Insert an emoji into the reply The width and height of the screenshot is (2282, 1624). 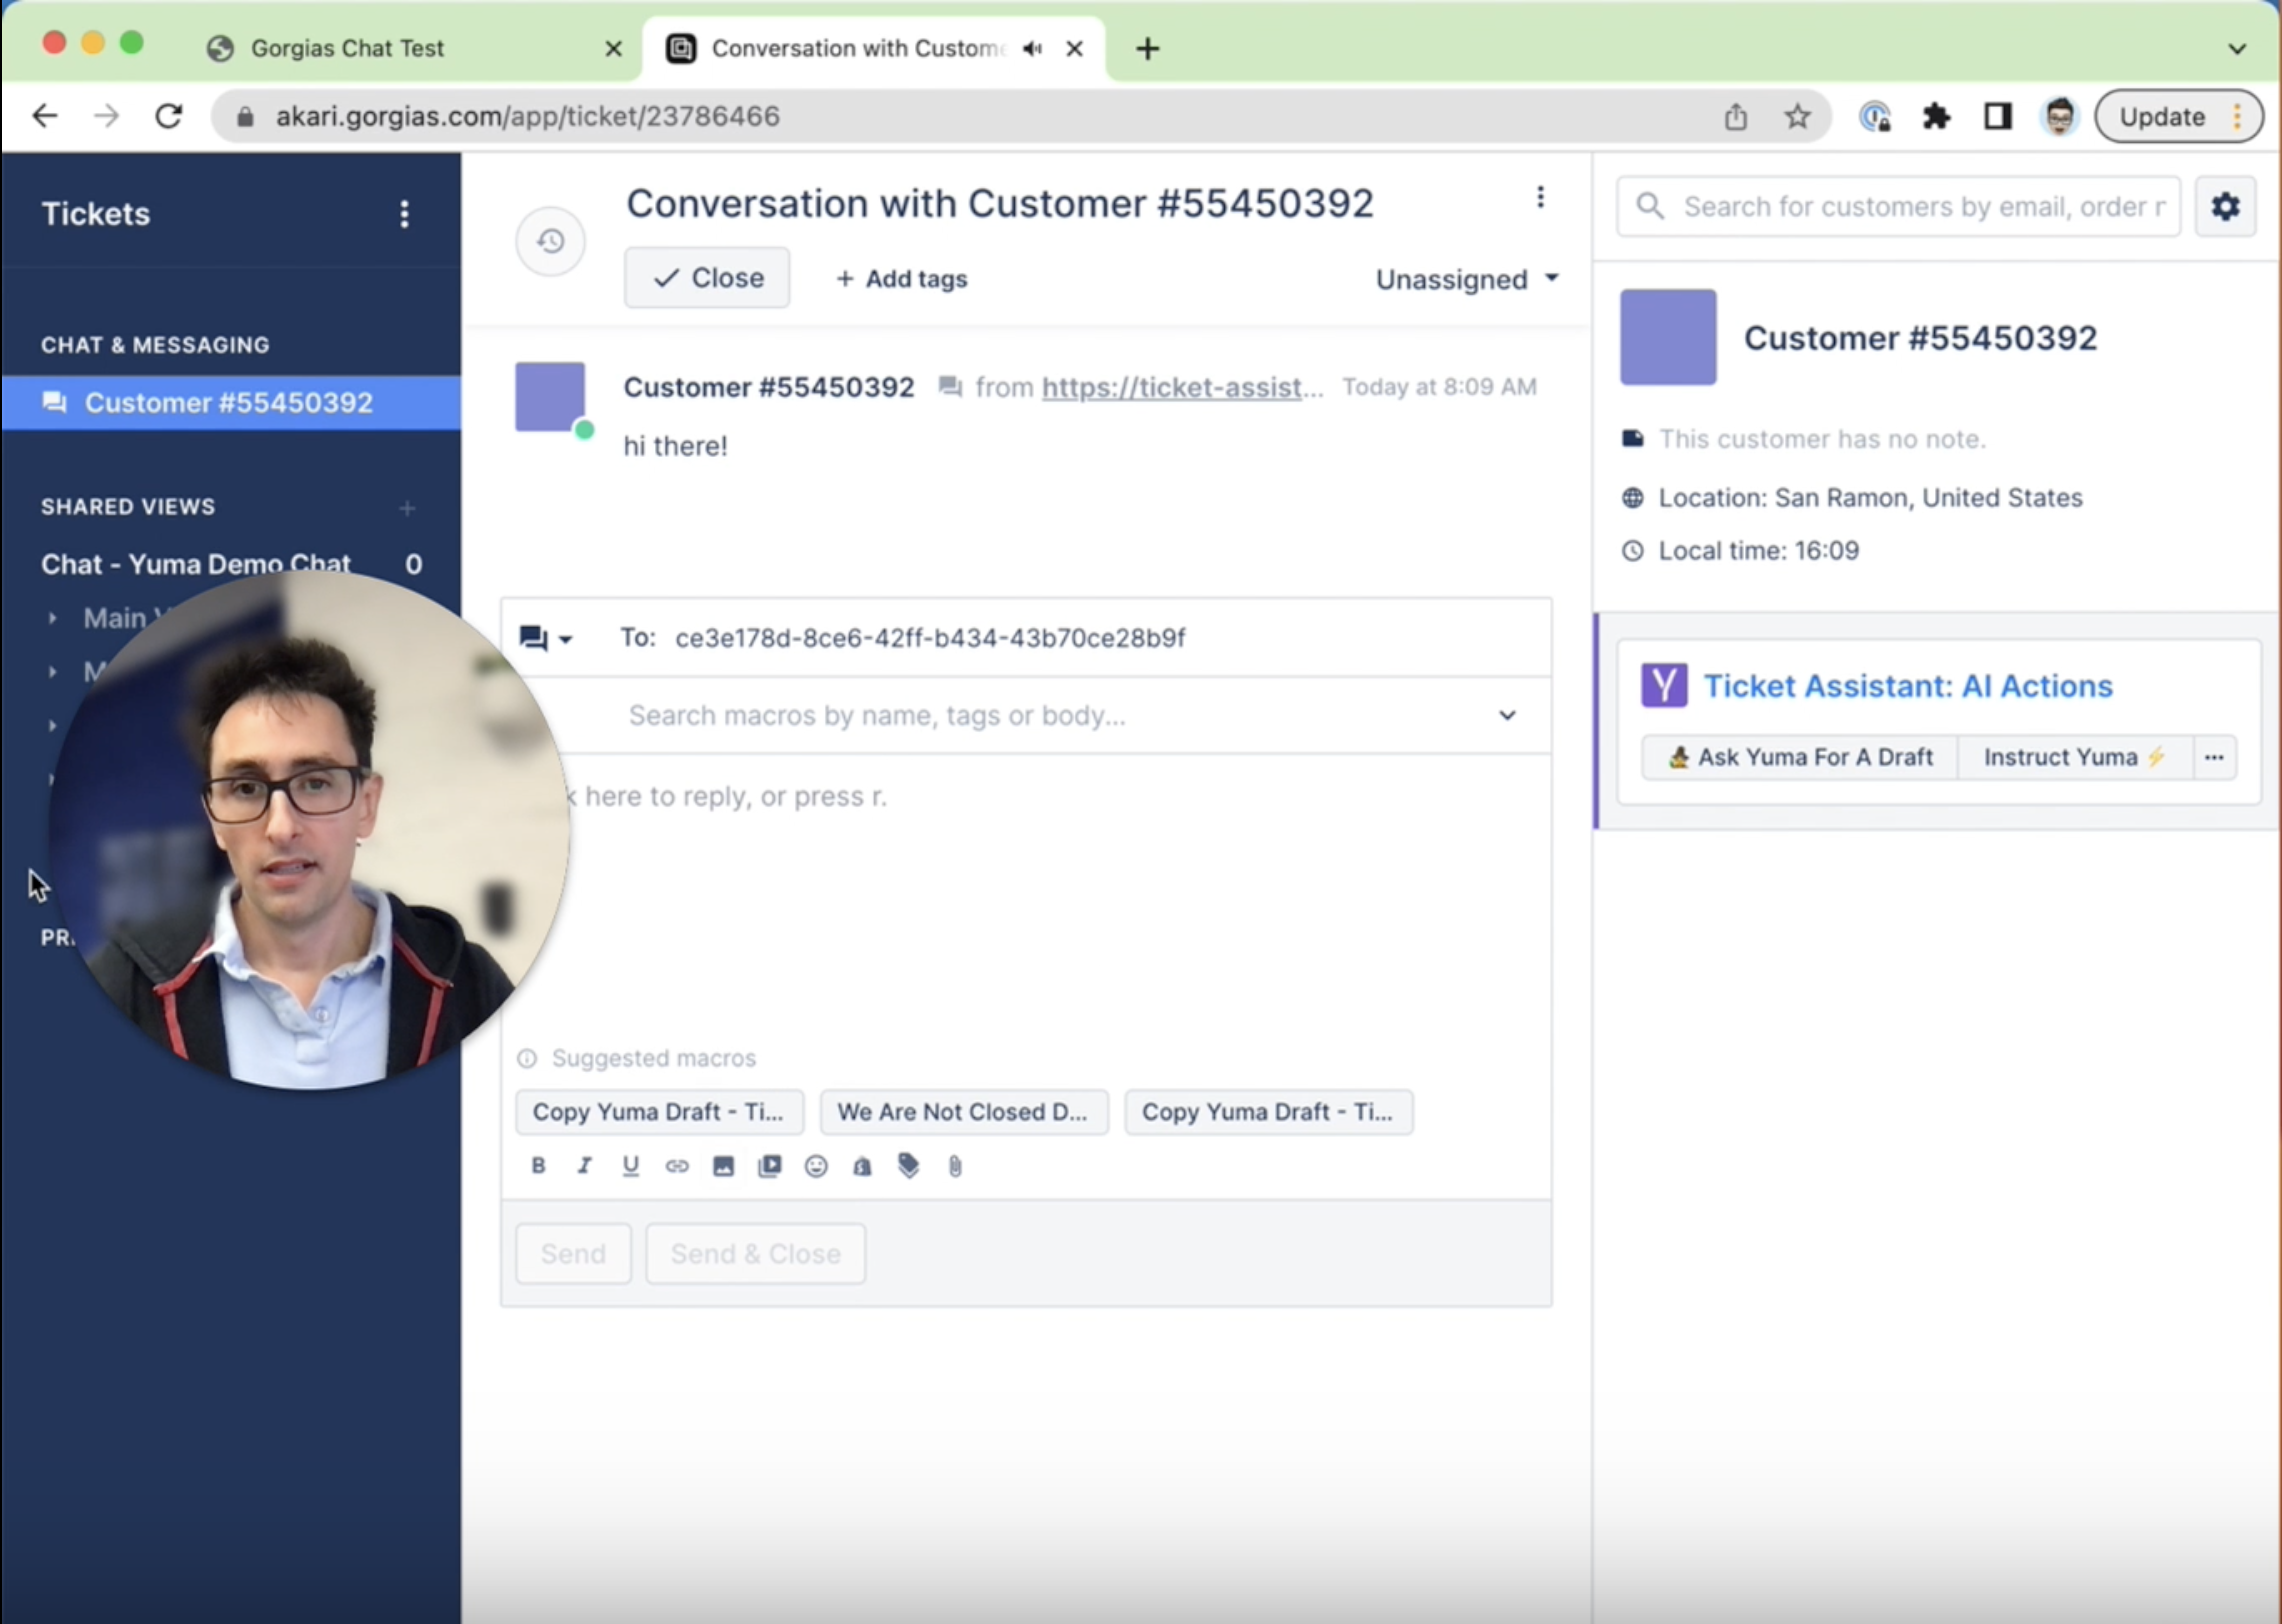pos(815,1165)
